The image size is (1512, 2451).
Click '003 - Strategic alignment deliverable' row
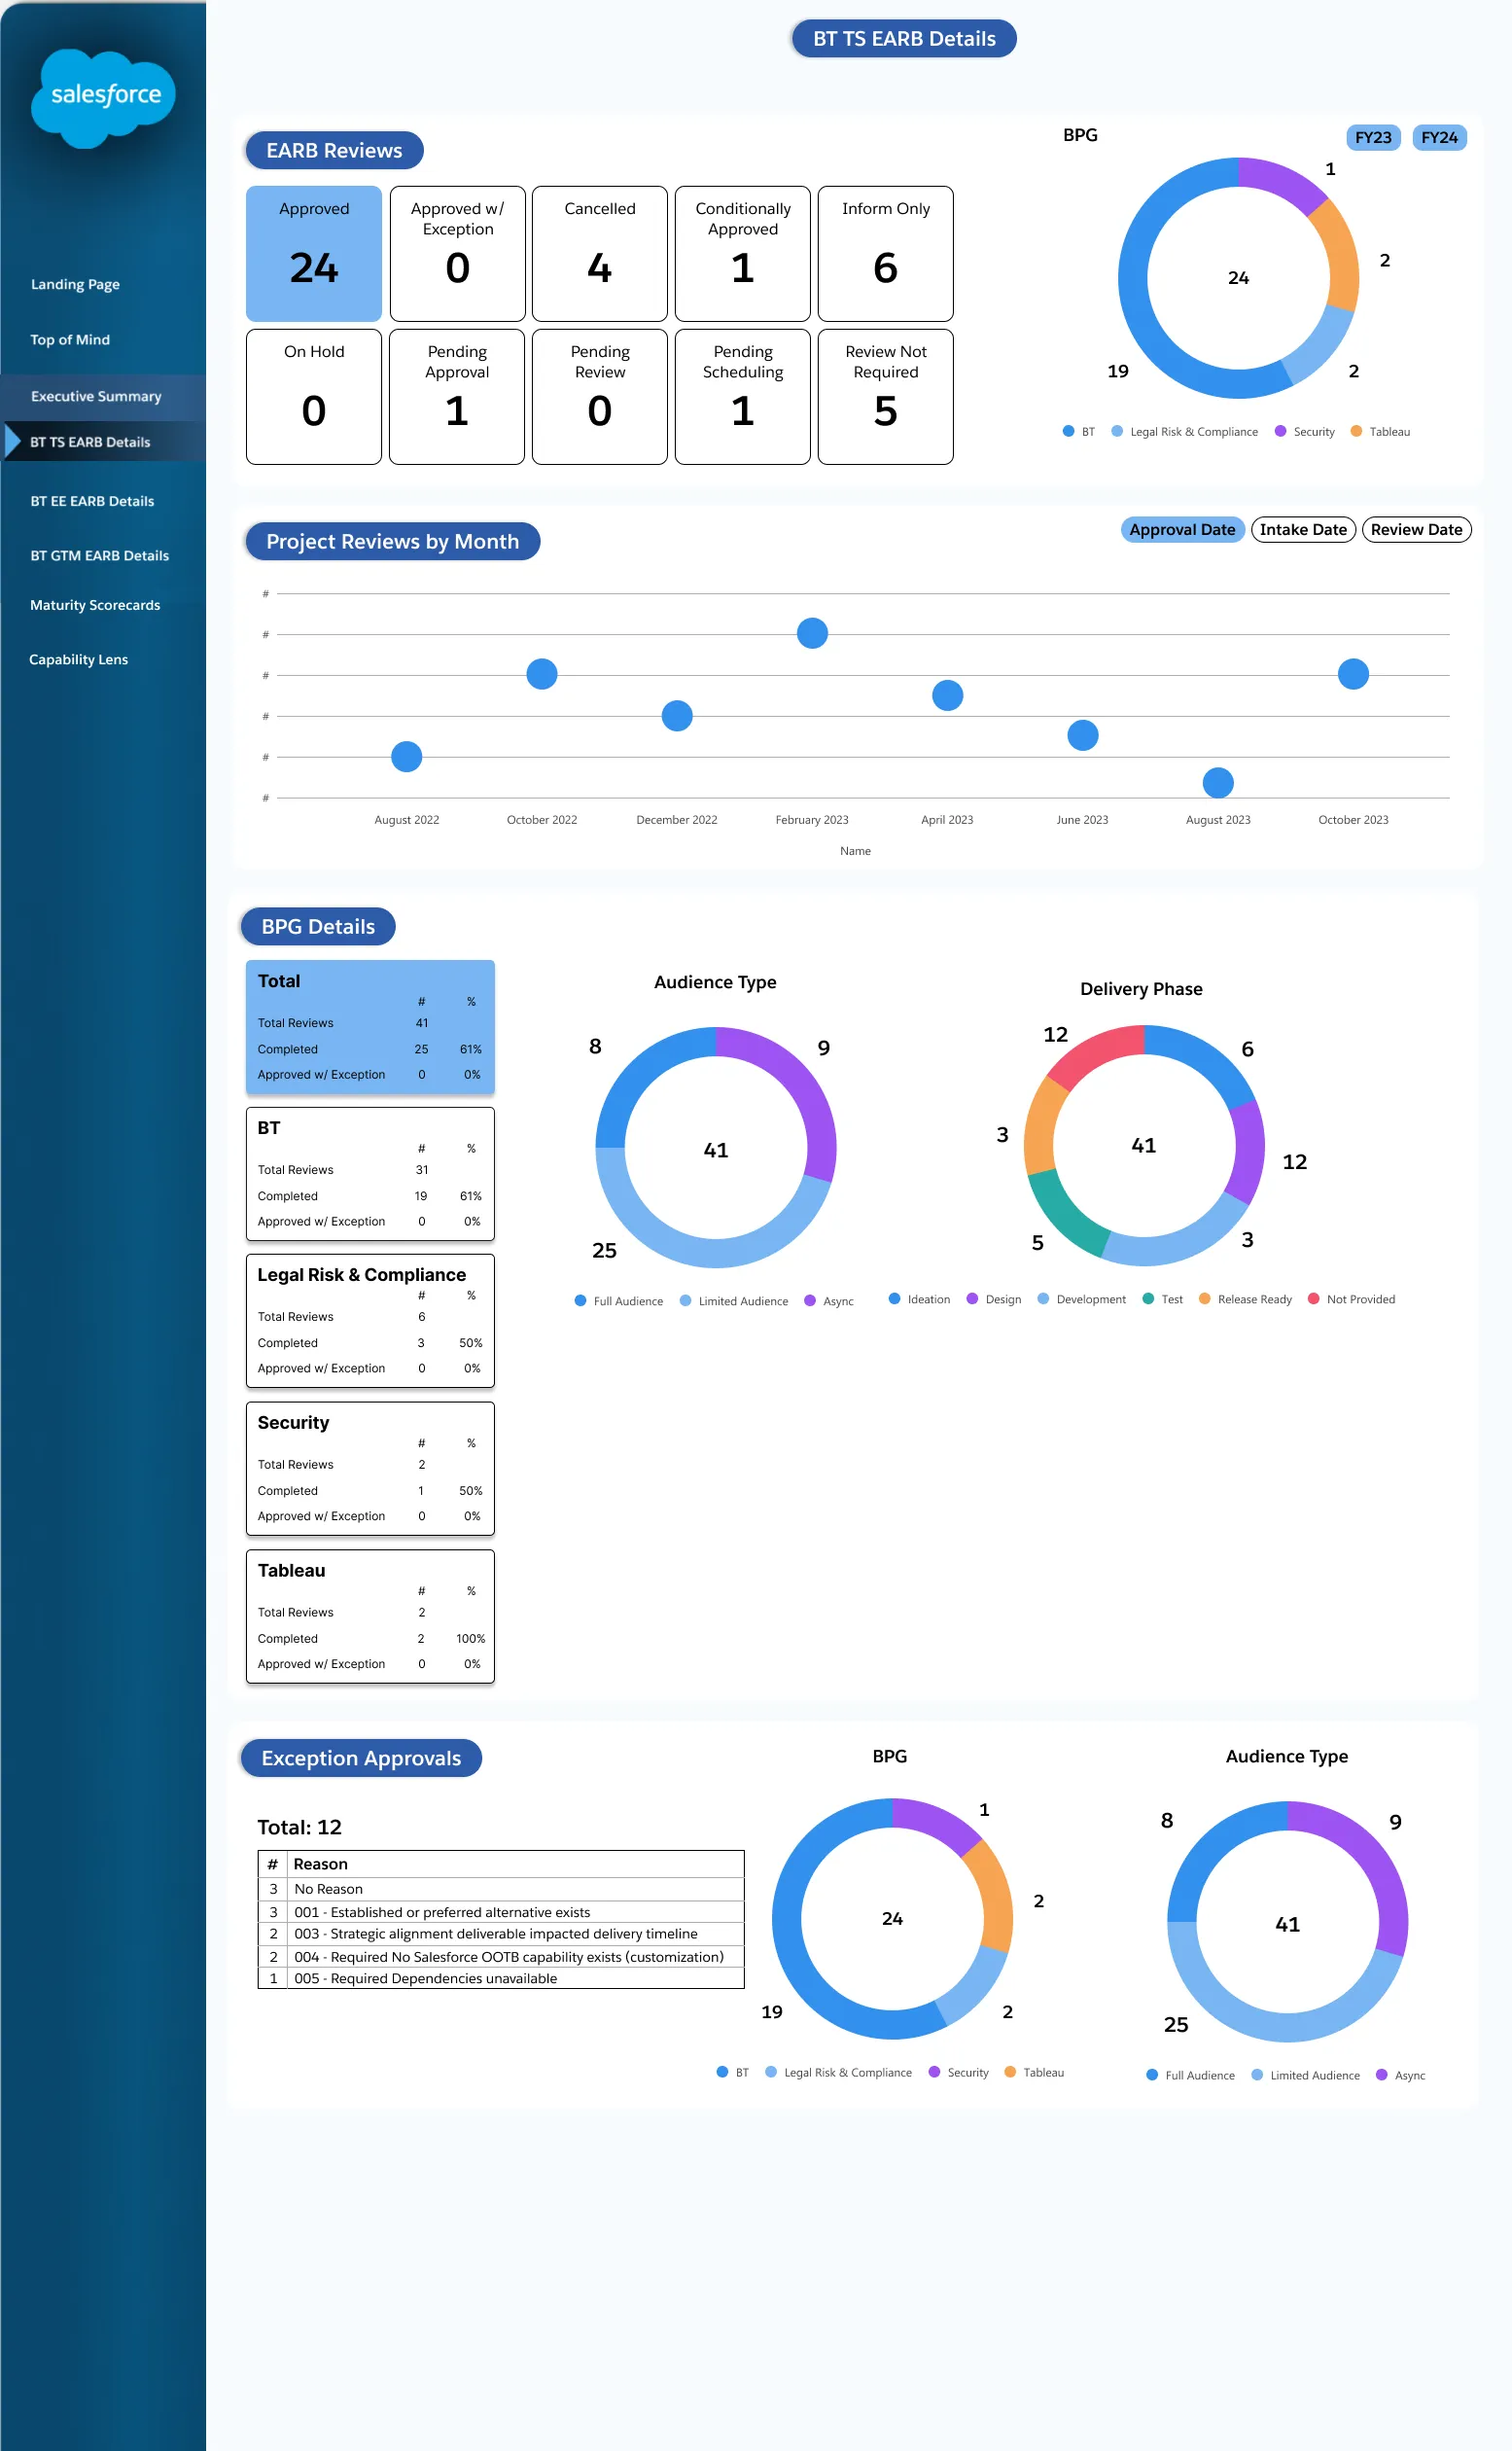[501, 1933]
